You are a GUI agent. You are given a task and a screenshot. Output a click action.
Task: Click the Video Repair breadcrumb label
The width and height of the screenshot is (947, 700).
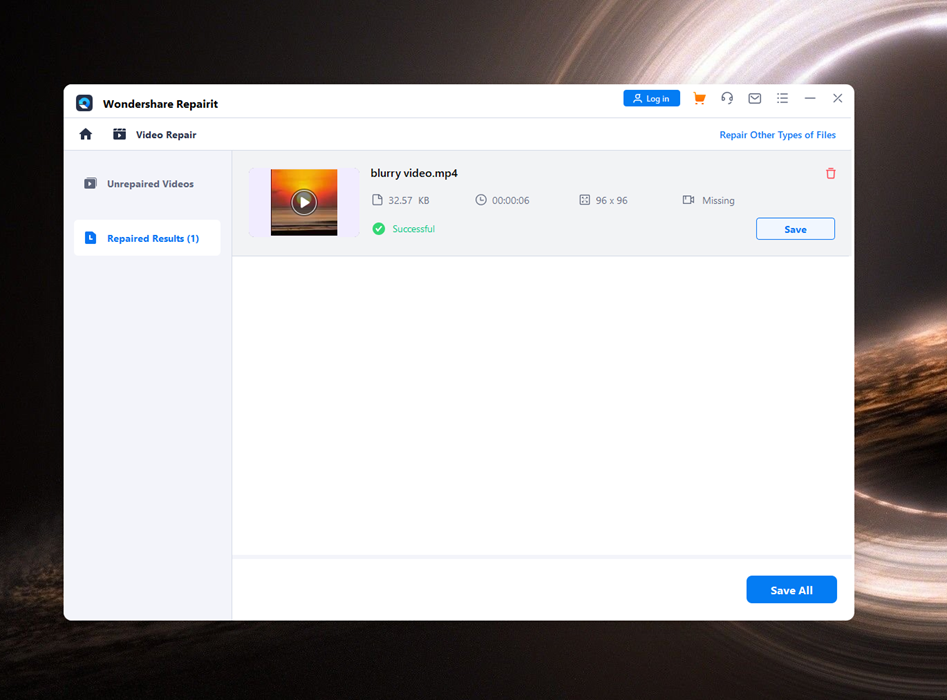click(166, 135)
